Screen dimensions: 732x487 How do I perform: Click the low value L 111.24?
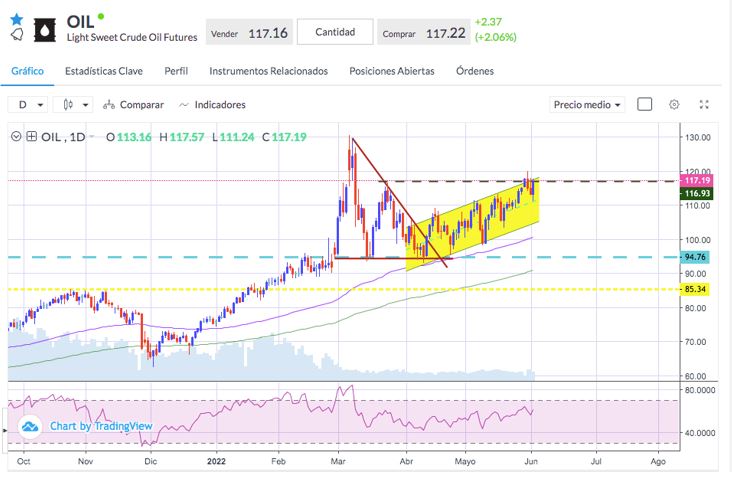point(233,137)
